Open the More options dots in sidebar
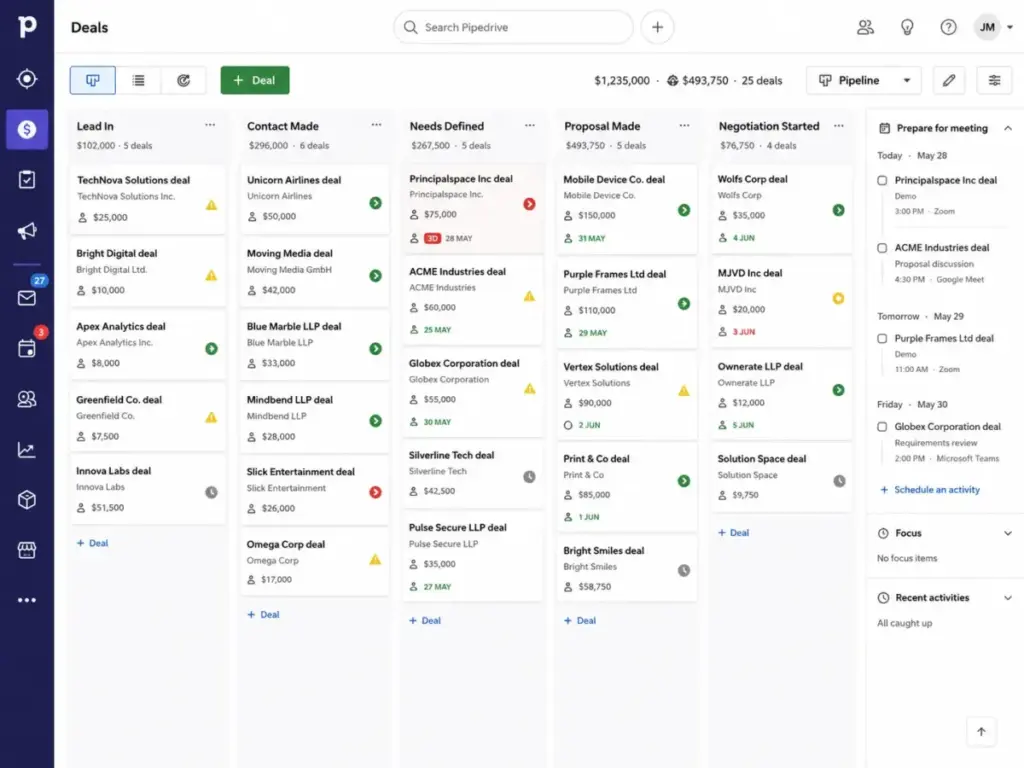 [27, 600]
